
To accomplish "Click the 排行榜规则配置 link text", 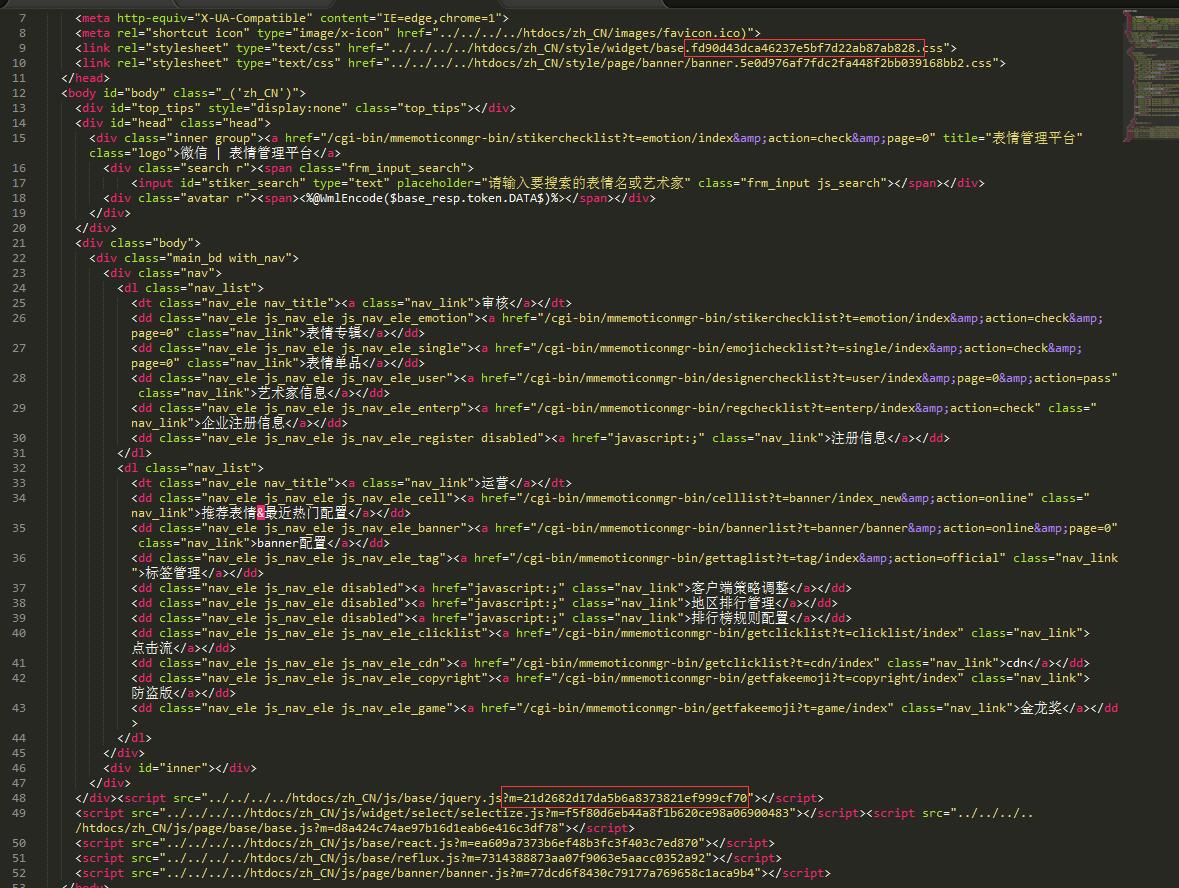I will coord(740,619).
